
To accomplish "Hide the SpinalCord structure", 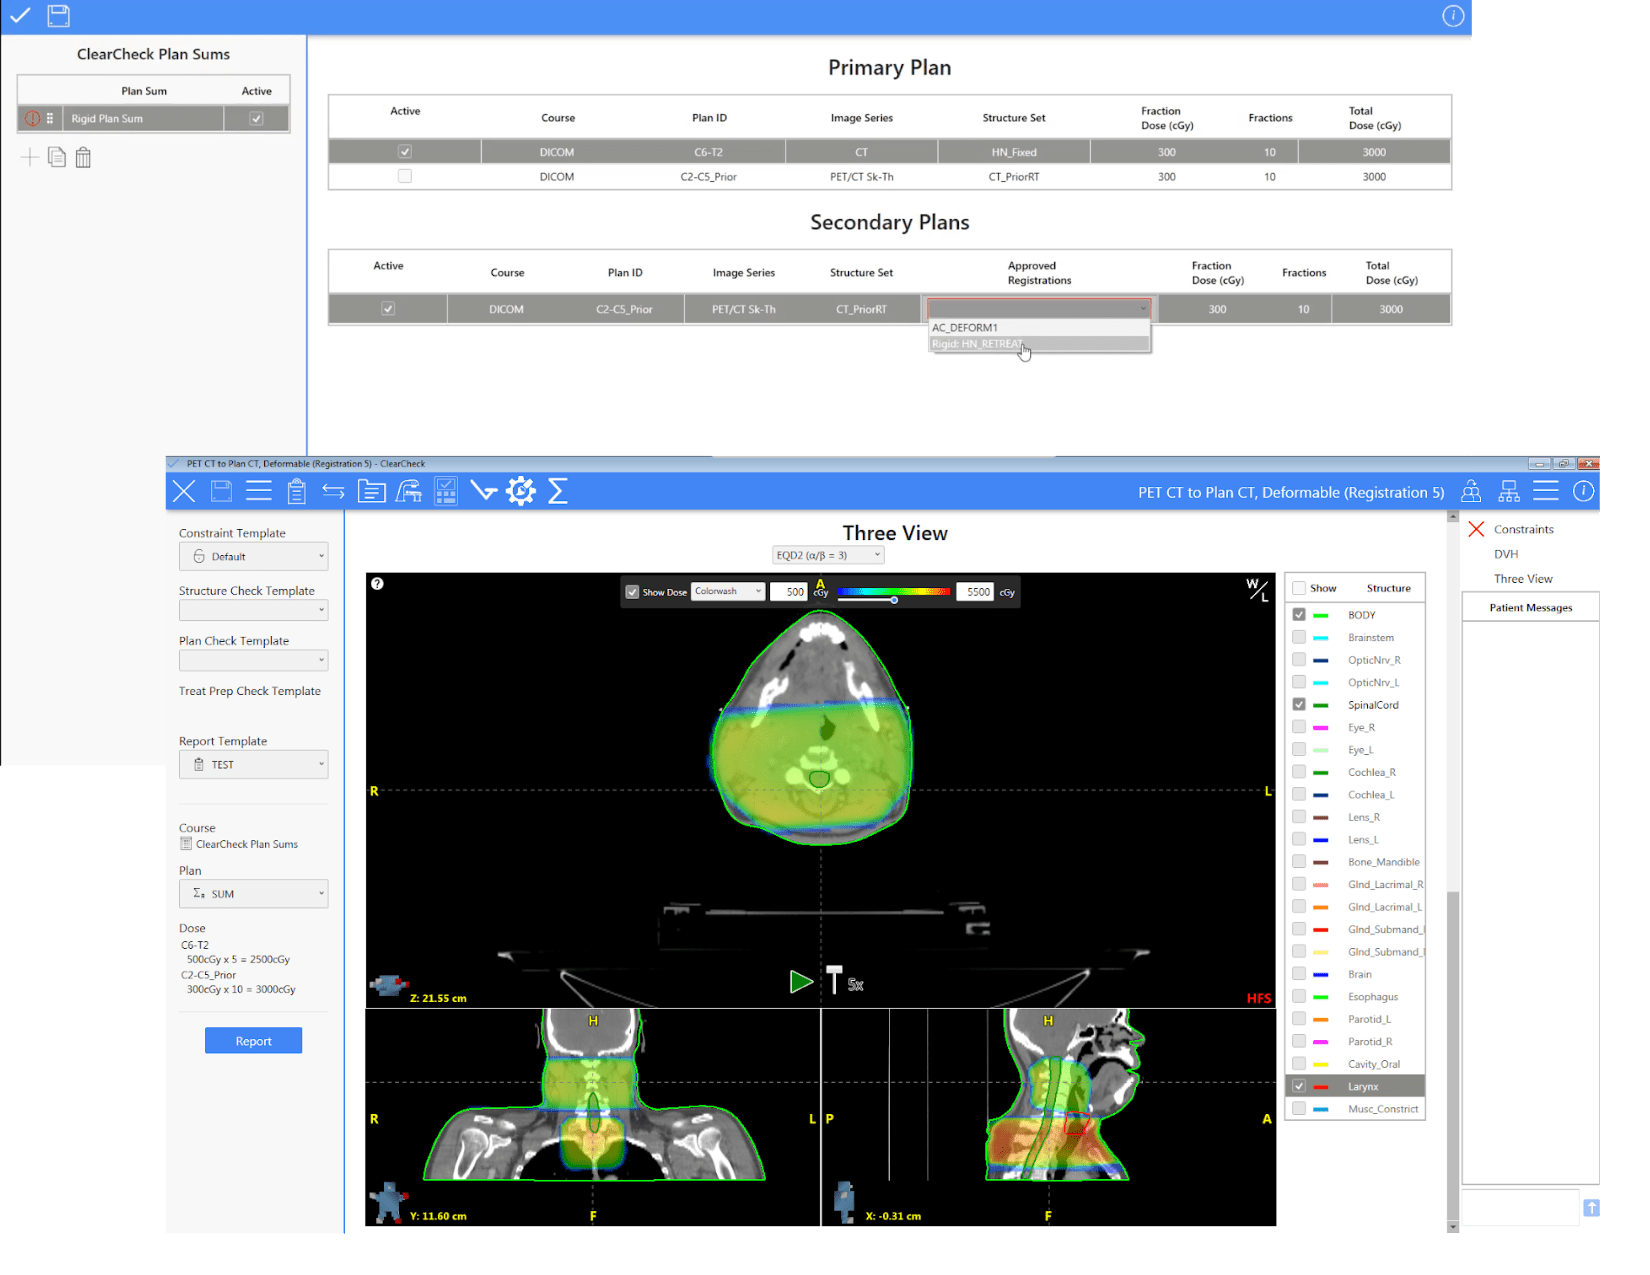I will pyautogui.click(x=1299, y=705).
